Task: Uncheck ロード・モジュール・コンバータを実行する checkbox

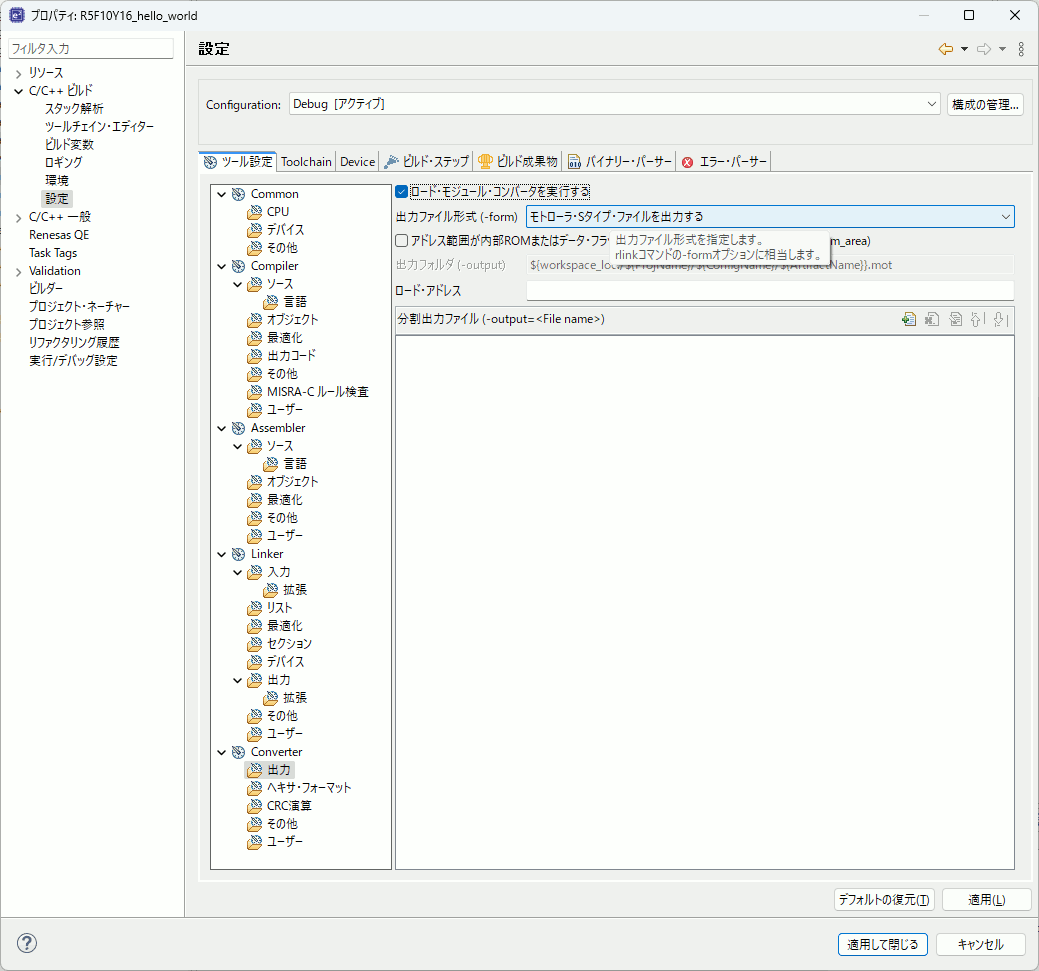Action: [x=402, y=192]
